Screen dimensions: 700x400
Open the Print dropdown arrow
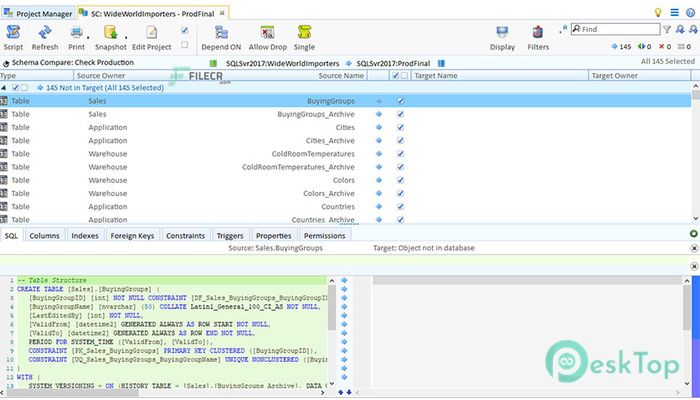(x=88, y=38)
